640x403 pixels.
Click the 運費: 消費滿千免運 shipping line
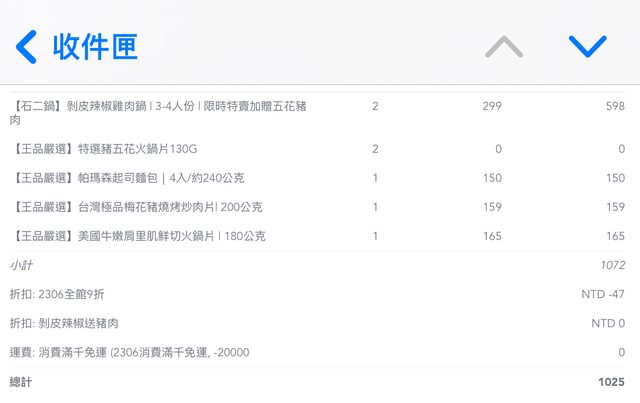click(x=130, y=352)
